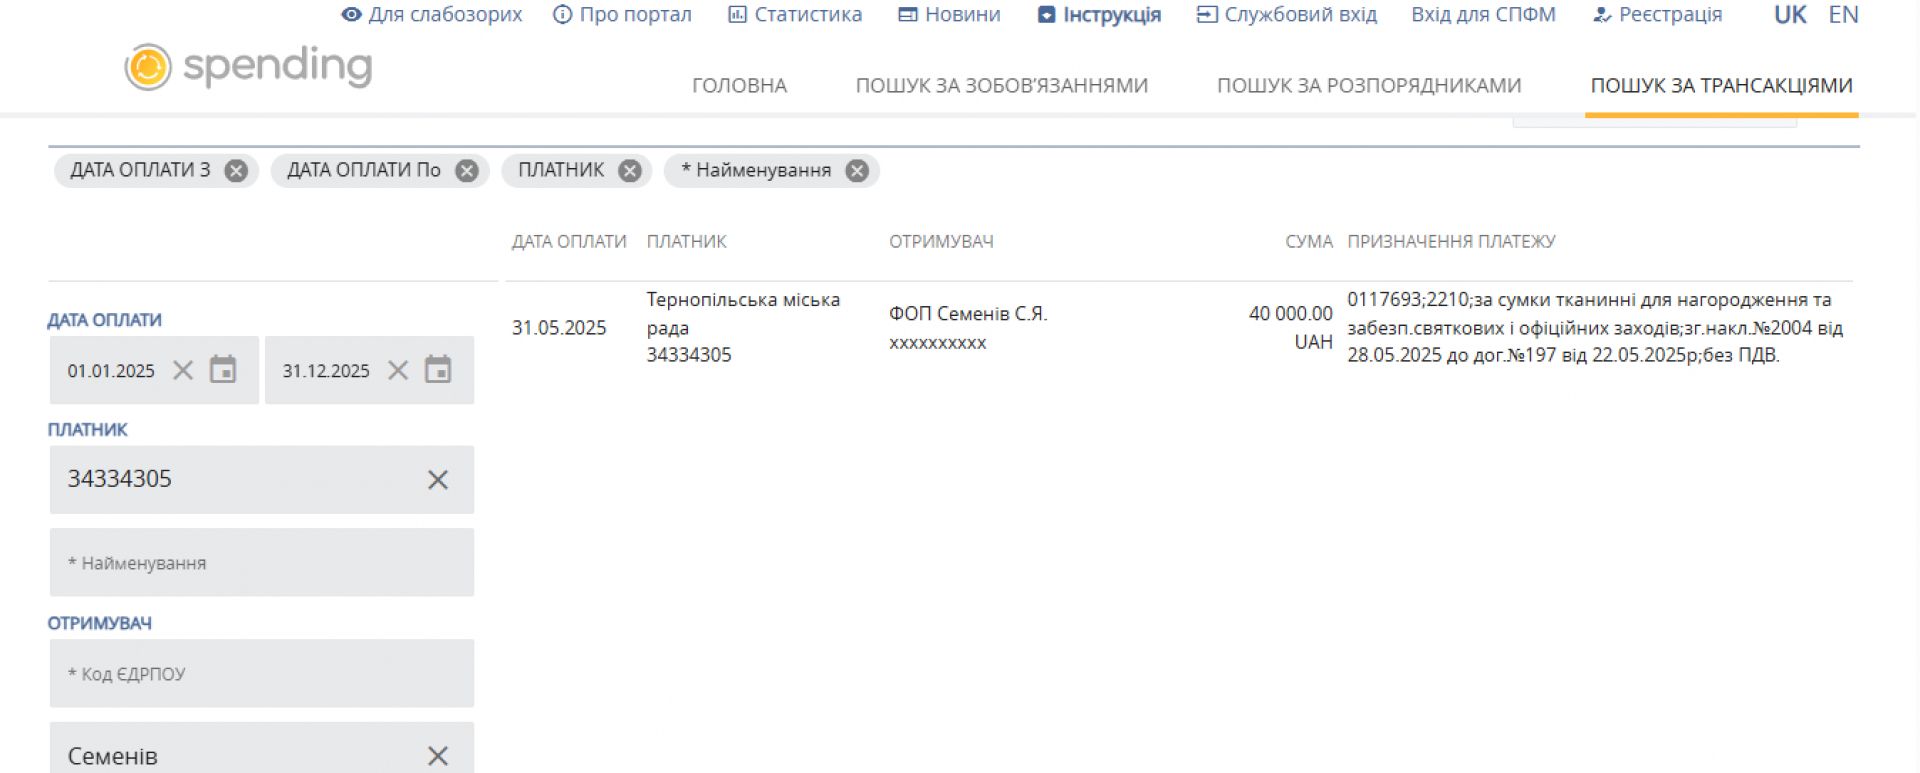
Task: Clear the start date 01.01.2025 field
Action: pyautogui.click(x=183, y=370)
